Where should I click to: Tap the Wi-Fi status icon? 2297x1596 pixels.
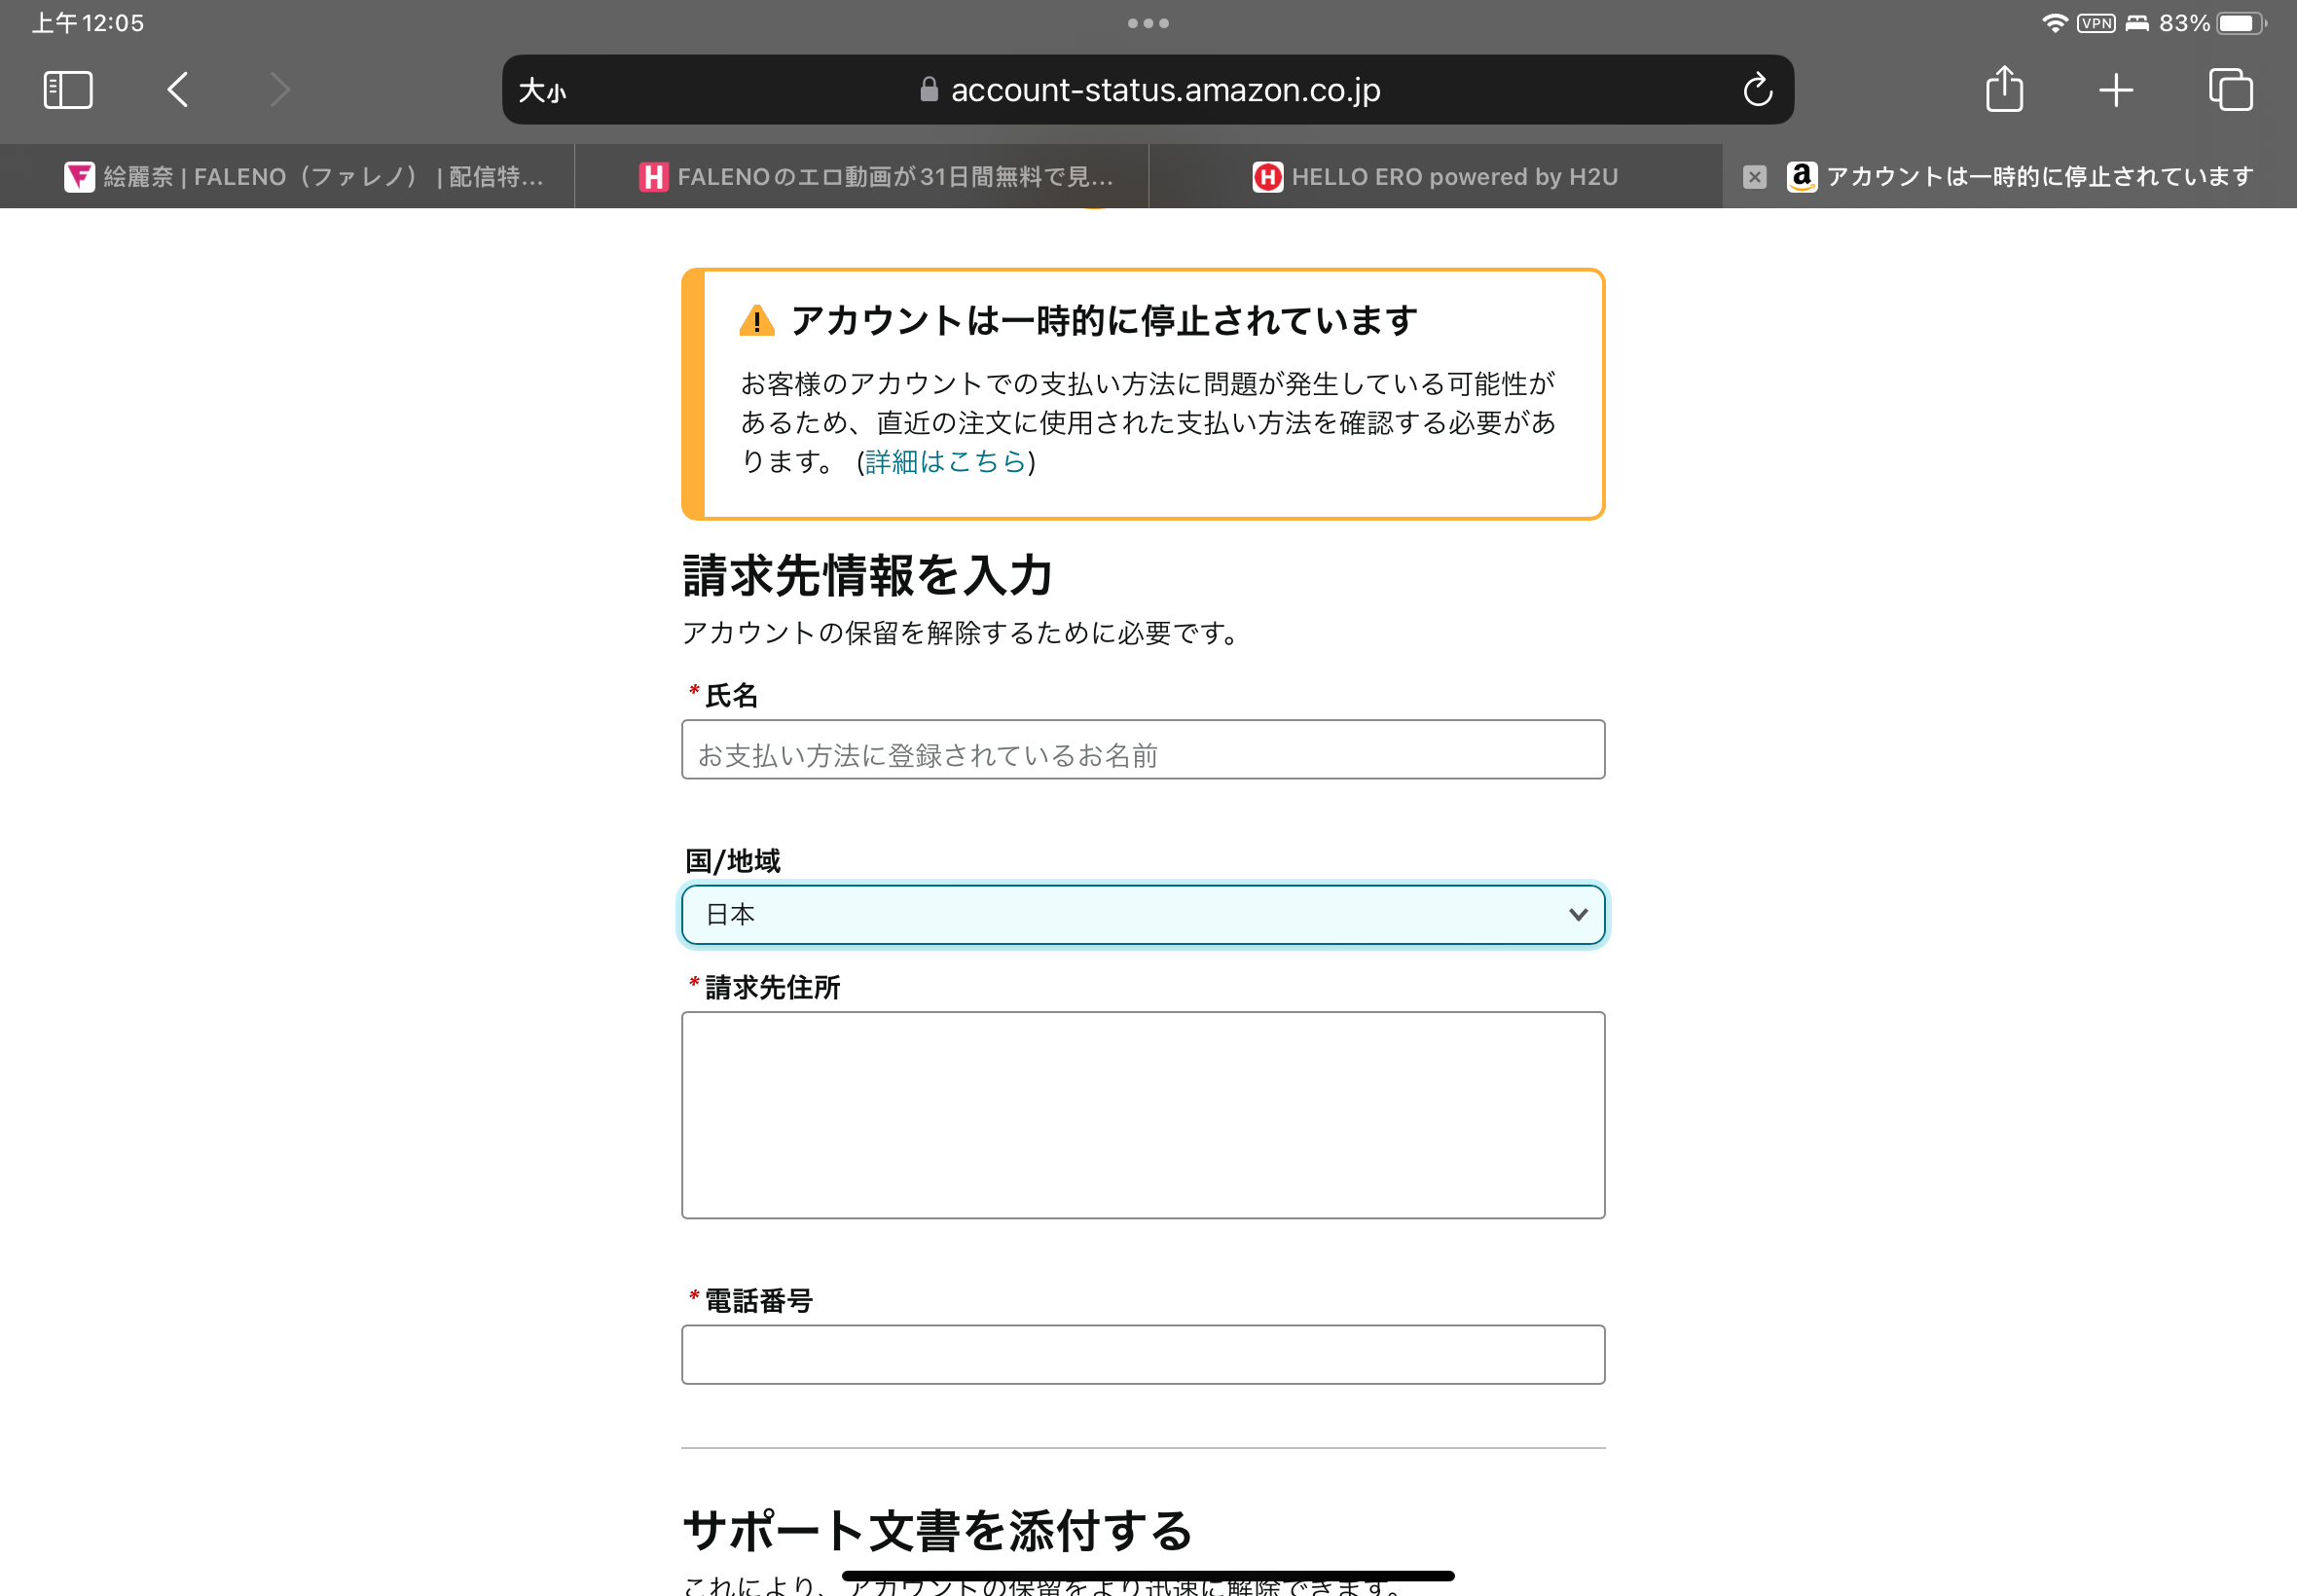[2054, 23]
